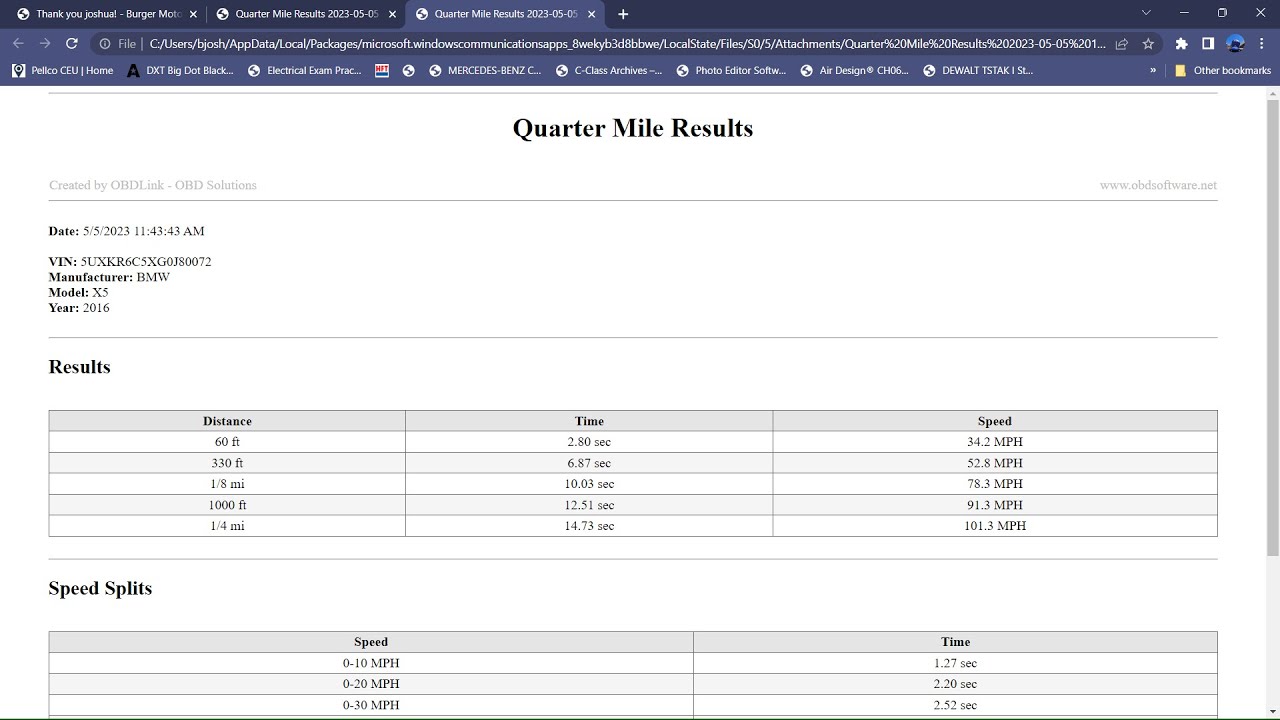The image size is (1280, 720).
Task: Open the Photo Editor Softw bookmark
Action: (732, 71)
